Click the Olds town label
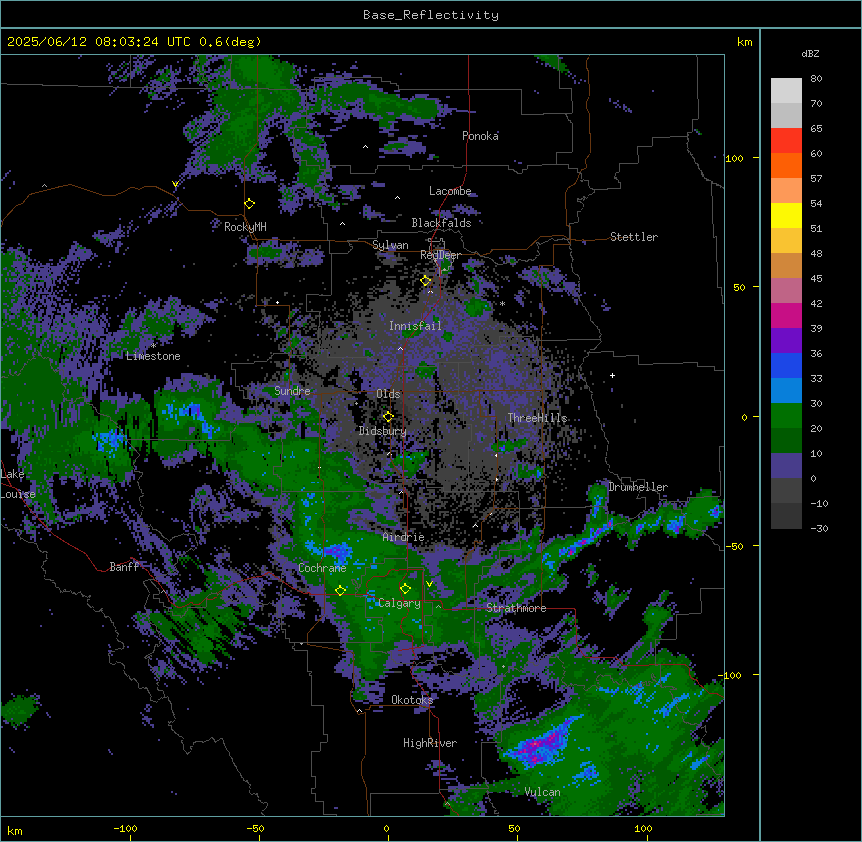The height and width of the screenshot is (842, 862). click(x=388, y=394)
